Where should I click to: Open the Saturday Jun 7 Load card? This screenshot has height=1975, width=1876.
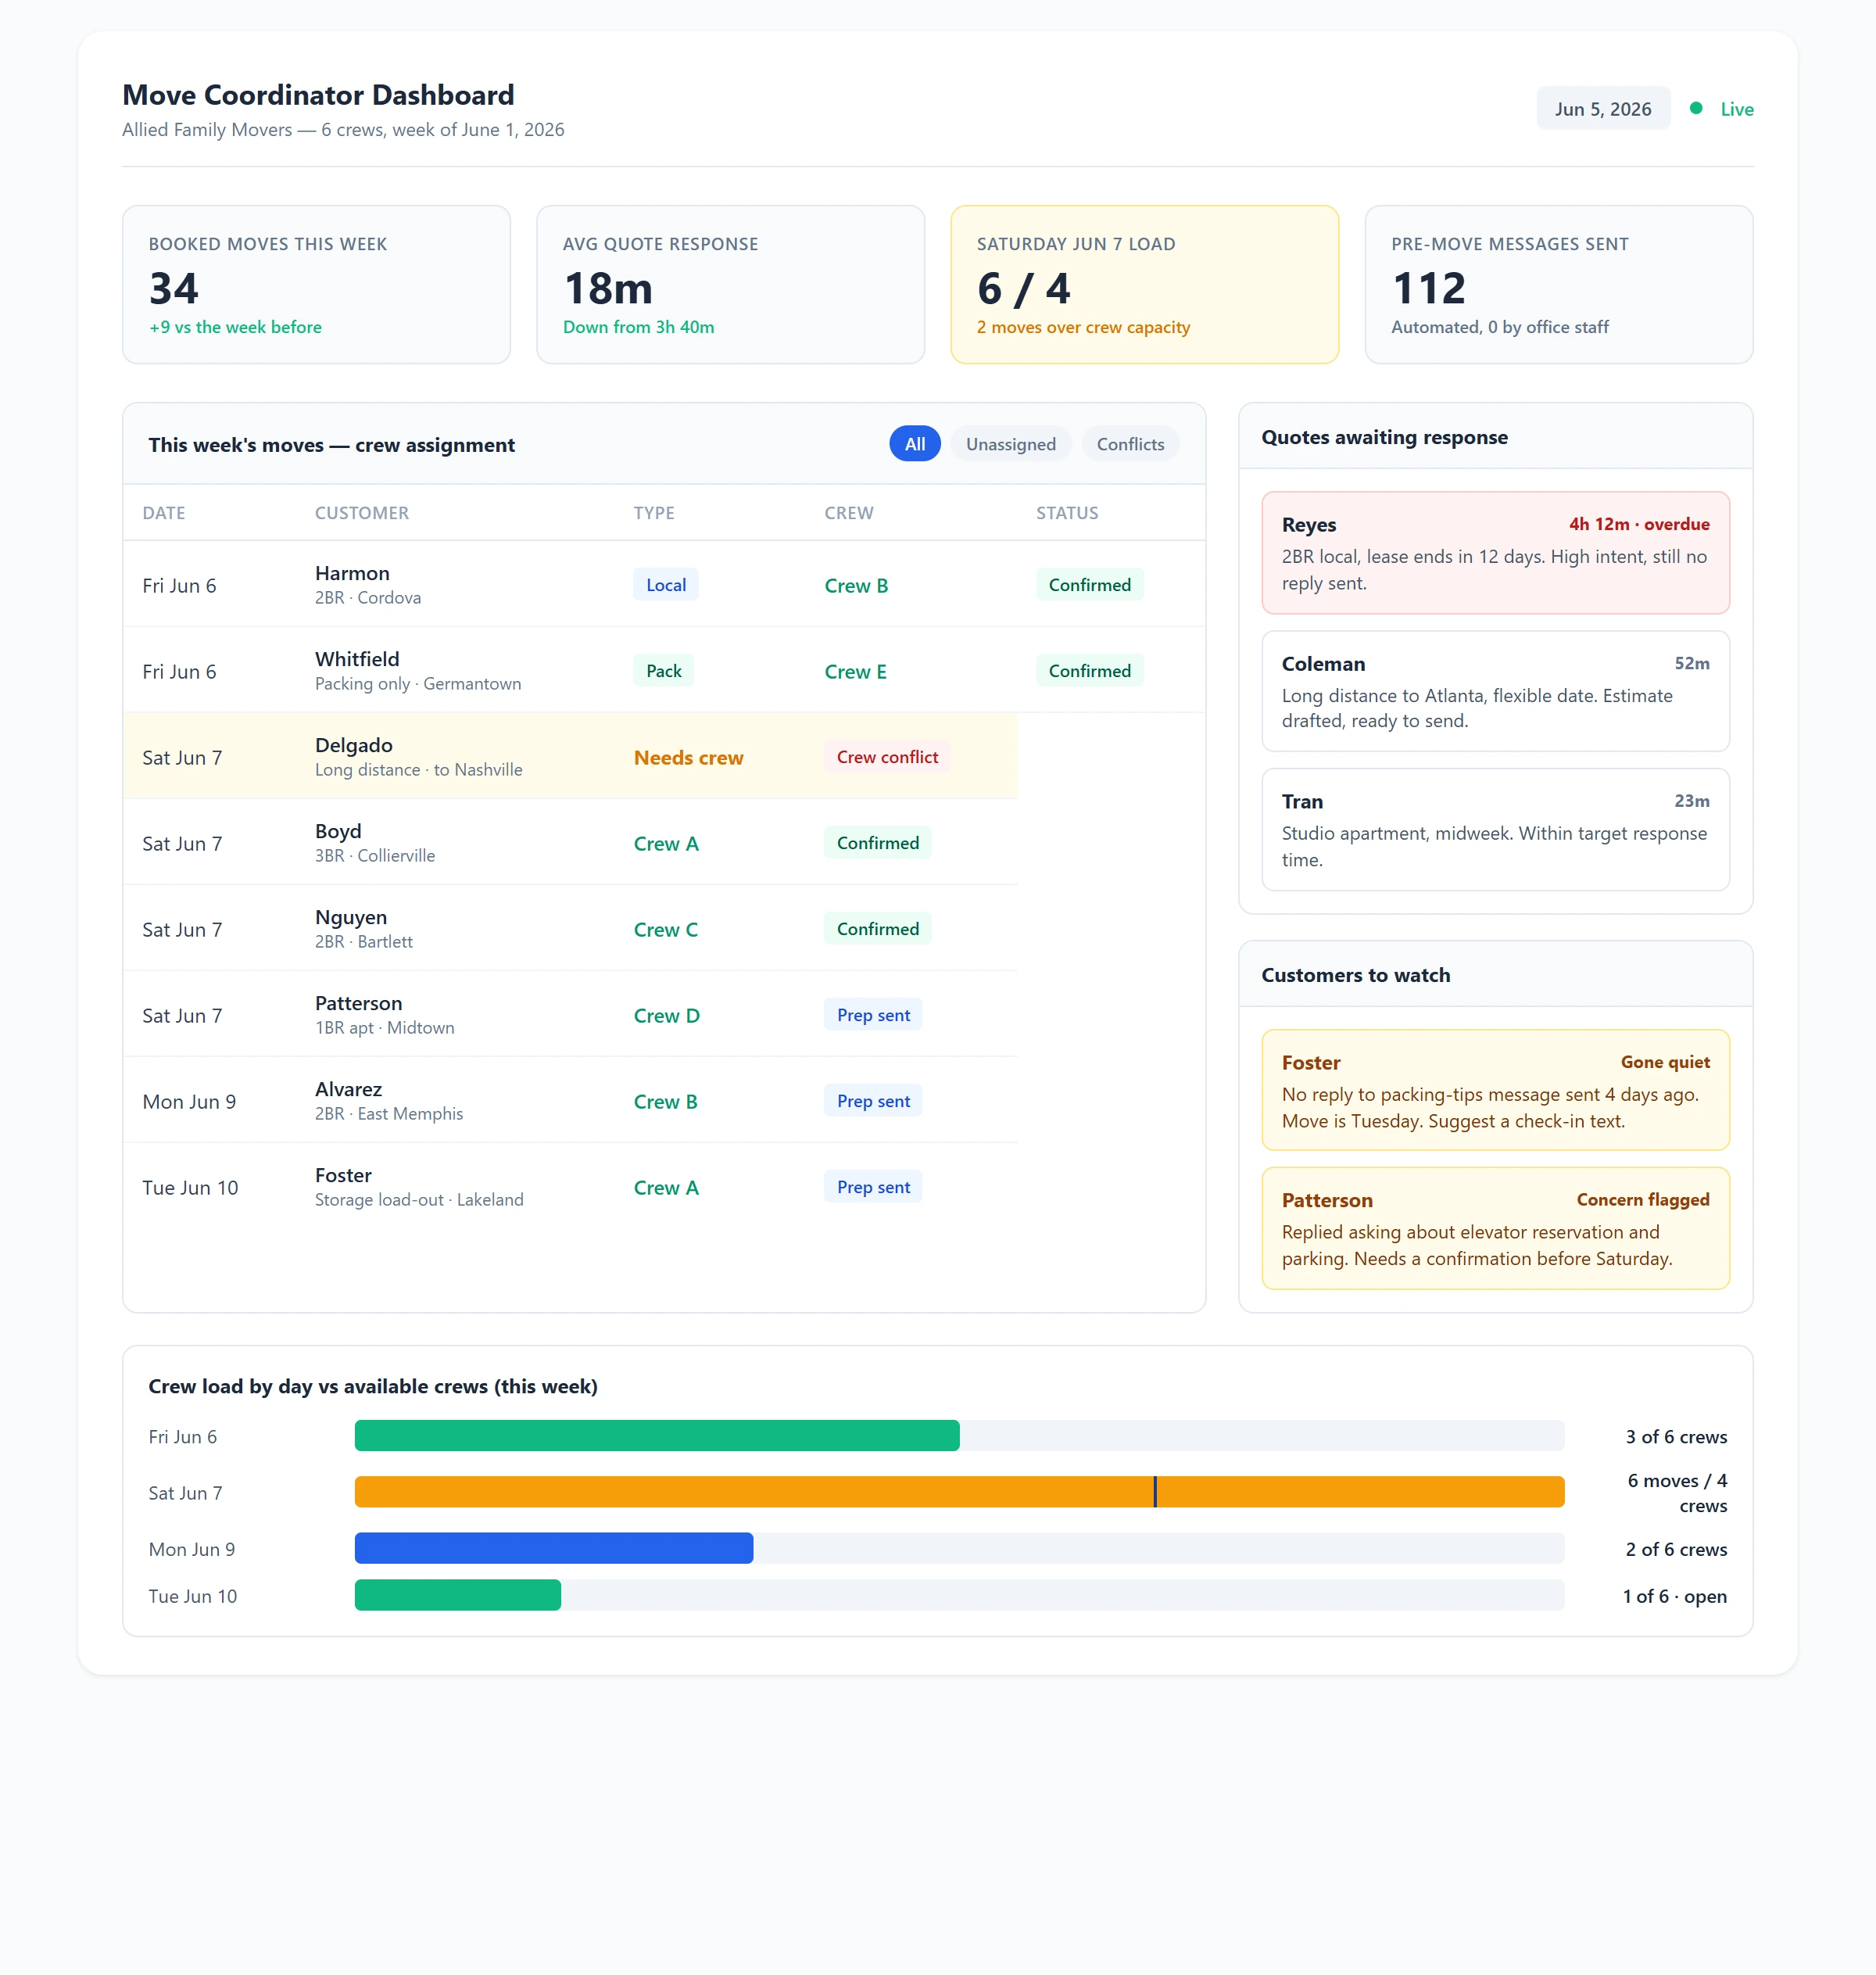point(1144,284)
